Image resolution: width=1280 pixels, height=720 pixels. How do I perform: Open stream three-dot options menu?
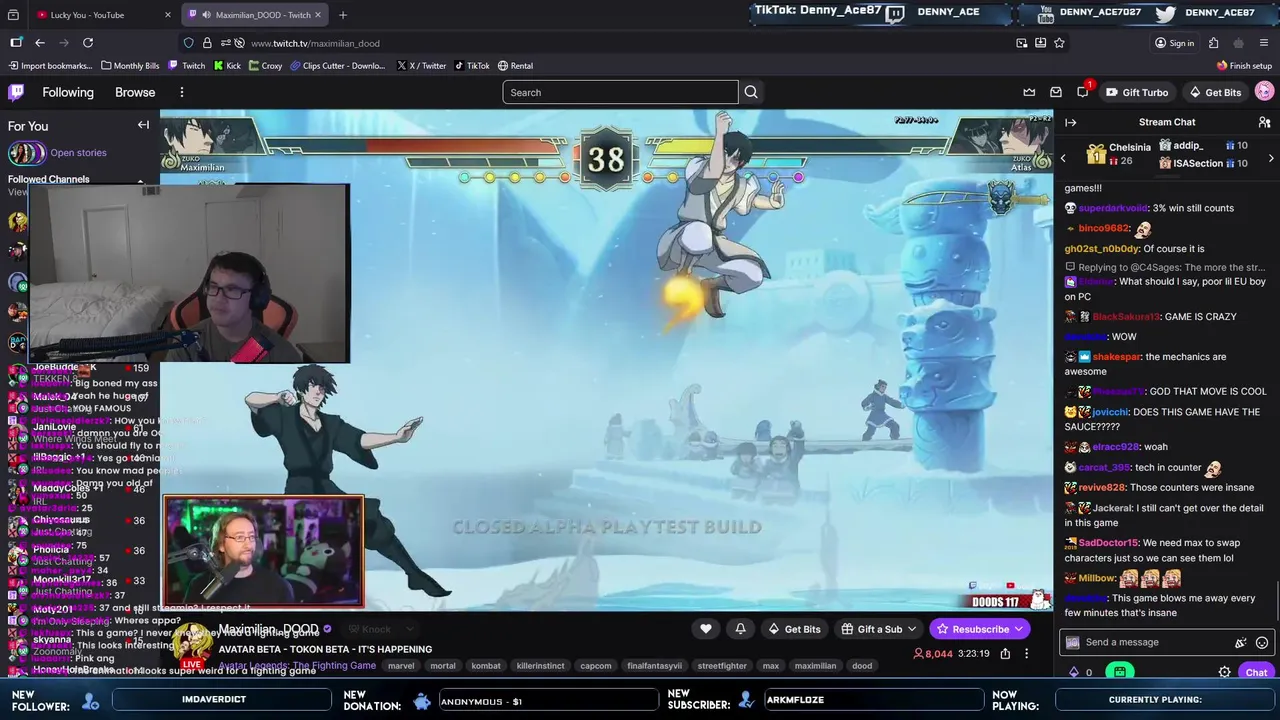point(1026,654)
